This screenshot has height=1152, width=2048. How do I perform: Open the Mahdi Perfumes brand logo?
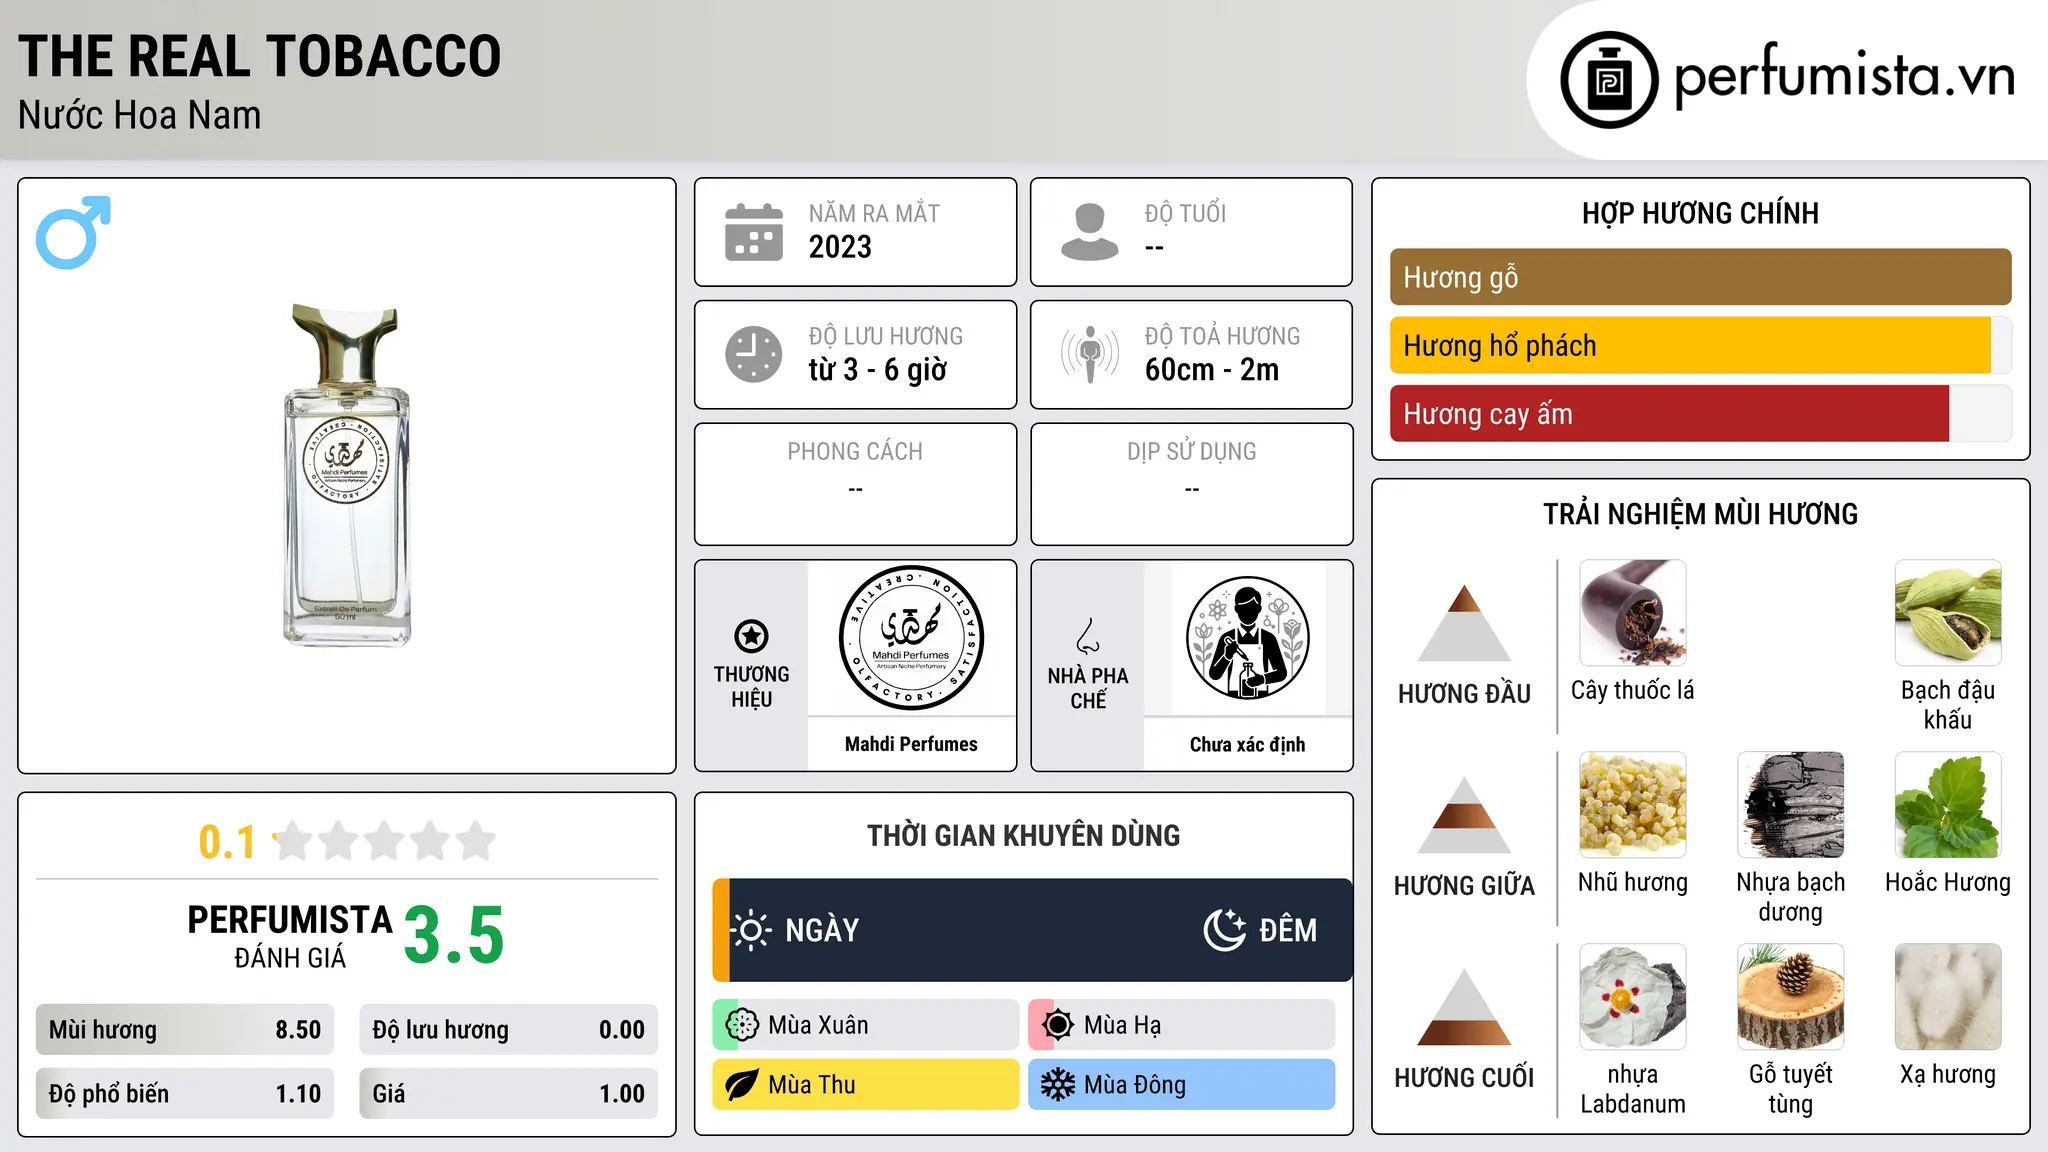(911, 638)
